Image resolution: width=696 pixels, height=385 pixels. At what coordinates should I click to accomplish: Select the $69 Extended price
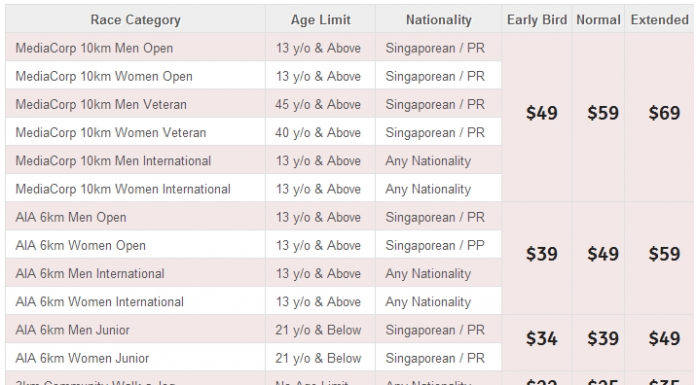[x=664, y=113]
